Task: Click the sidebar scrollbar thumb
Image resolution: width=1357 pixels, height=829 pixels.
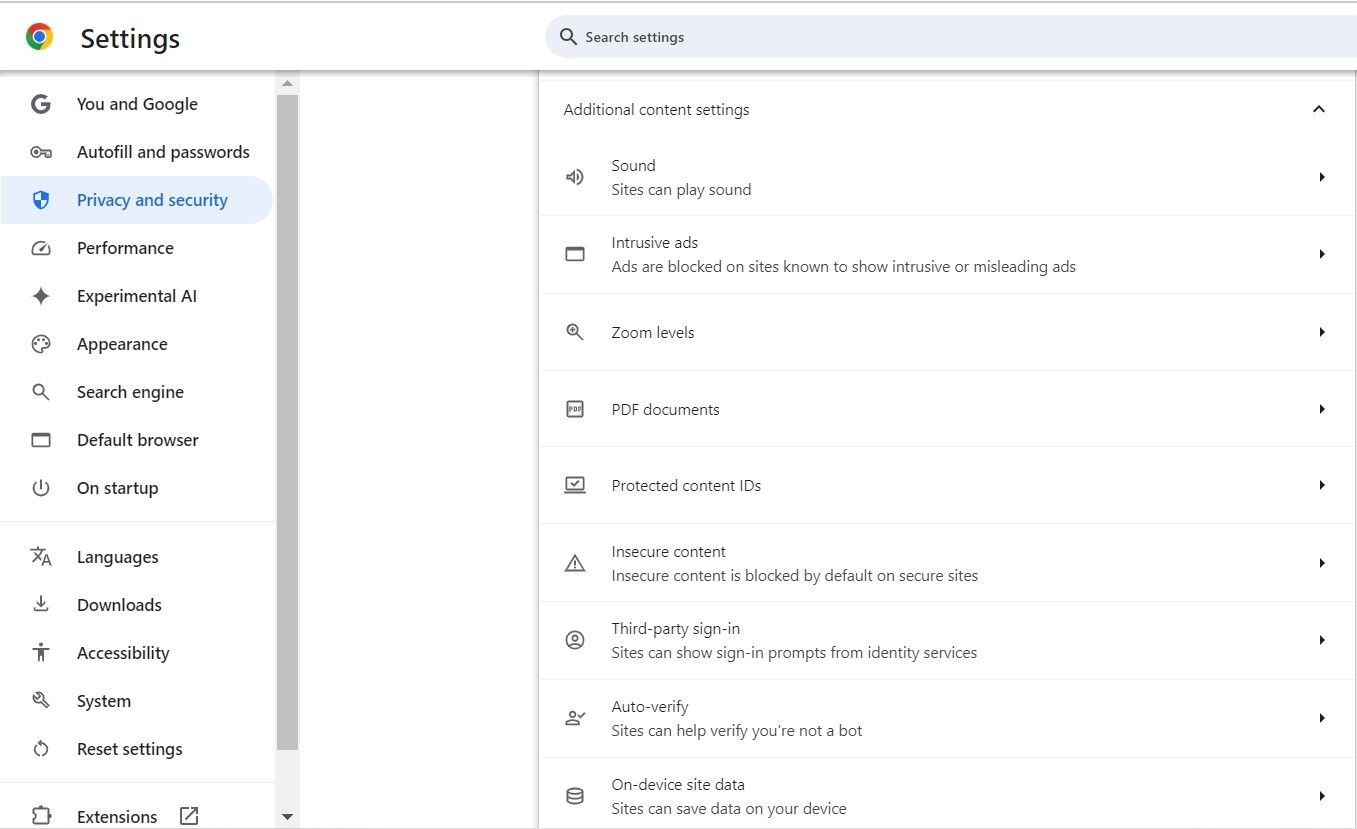Action: pyautogui.click(x=287, y=422)
